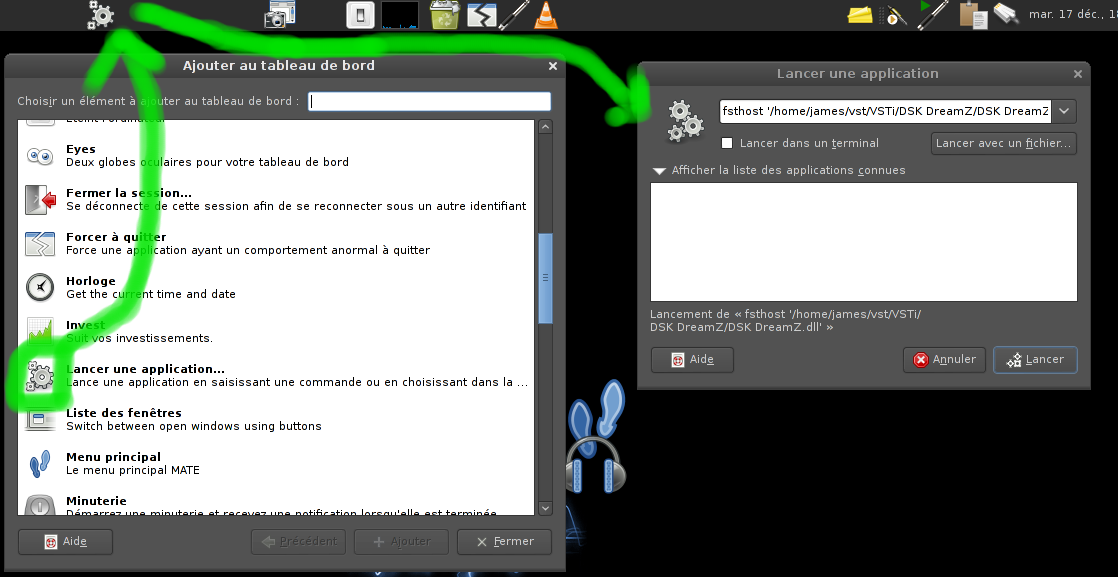Click the network connection icon in the system tray

pyautogui.click(x=1006, y=14)
